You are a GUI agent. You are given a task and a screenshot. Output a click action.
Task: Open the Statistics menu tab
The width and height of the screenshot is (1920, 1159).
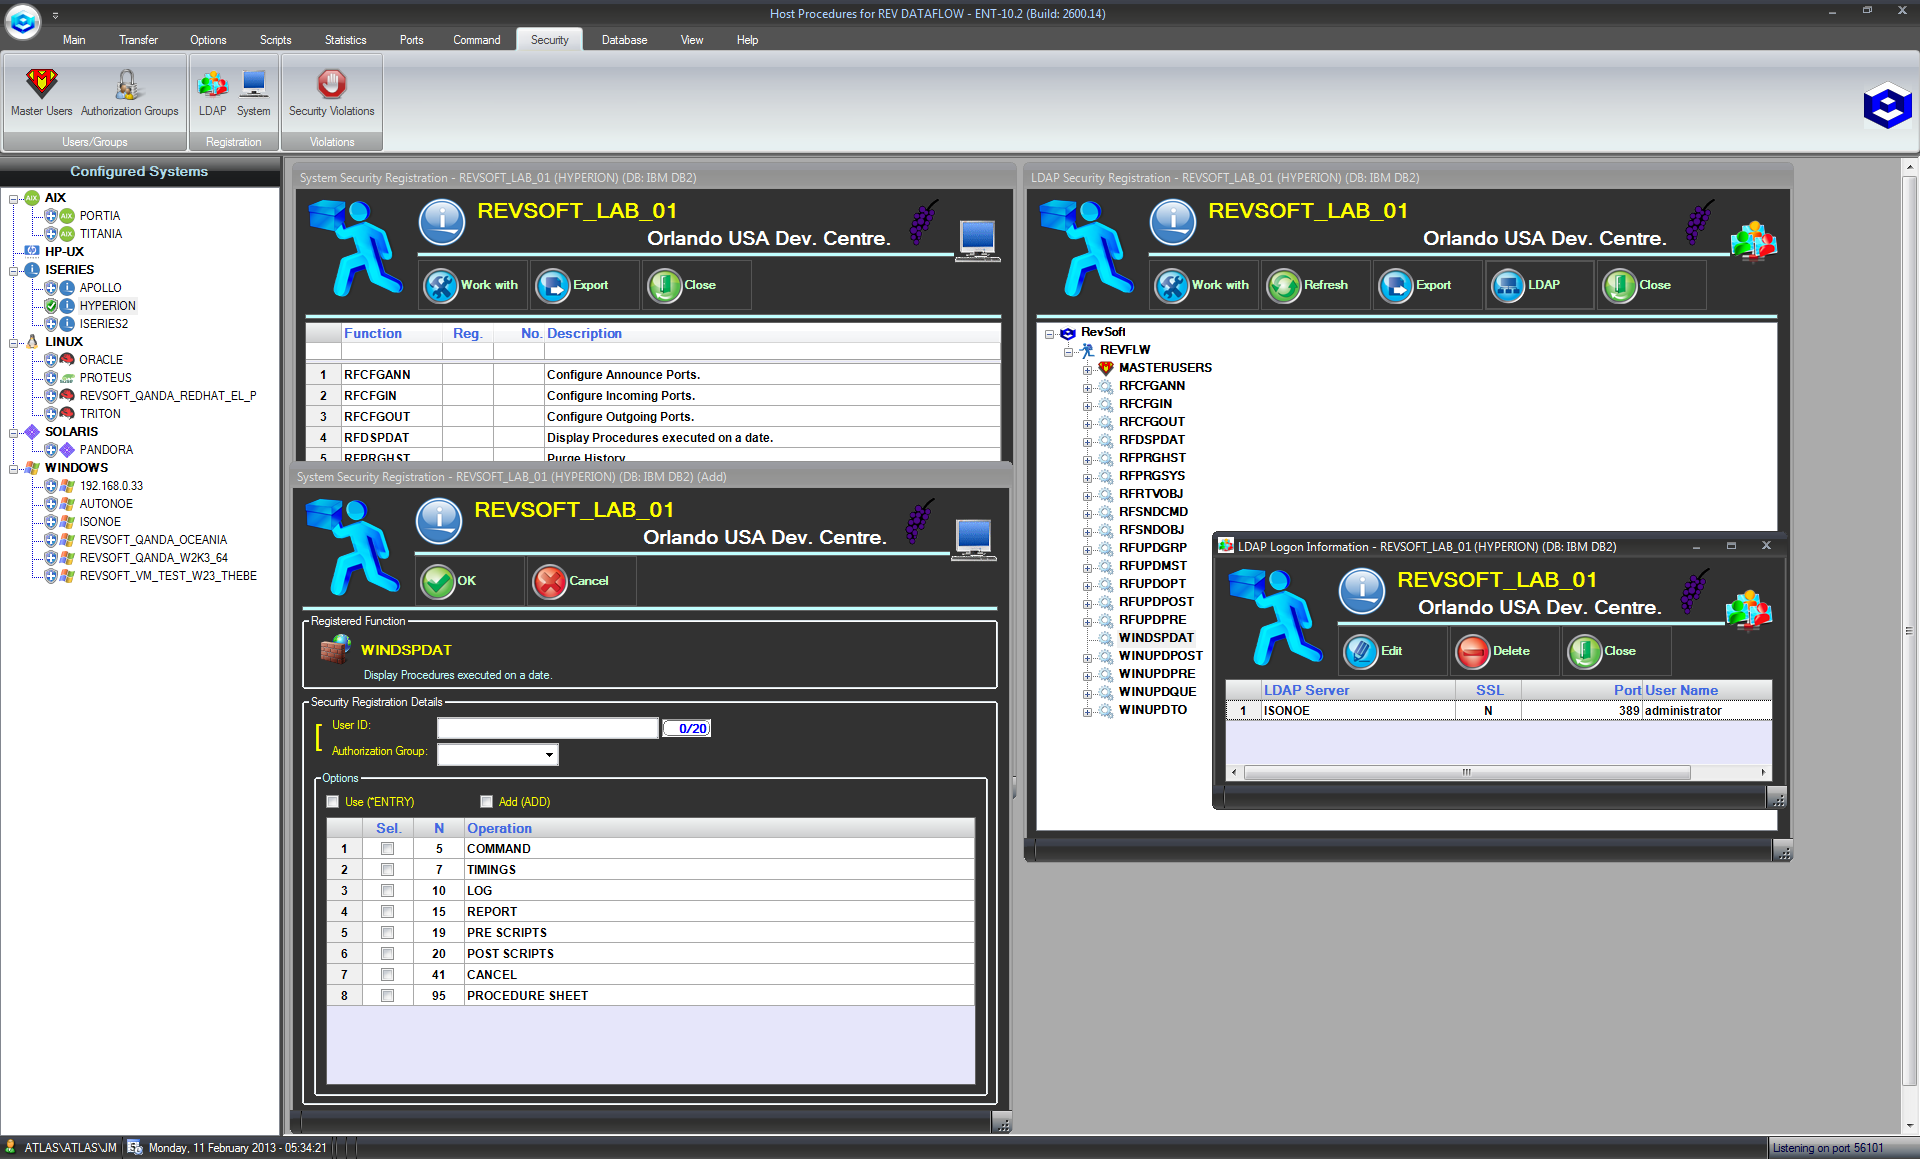click(x=345, y=40)
